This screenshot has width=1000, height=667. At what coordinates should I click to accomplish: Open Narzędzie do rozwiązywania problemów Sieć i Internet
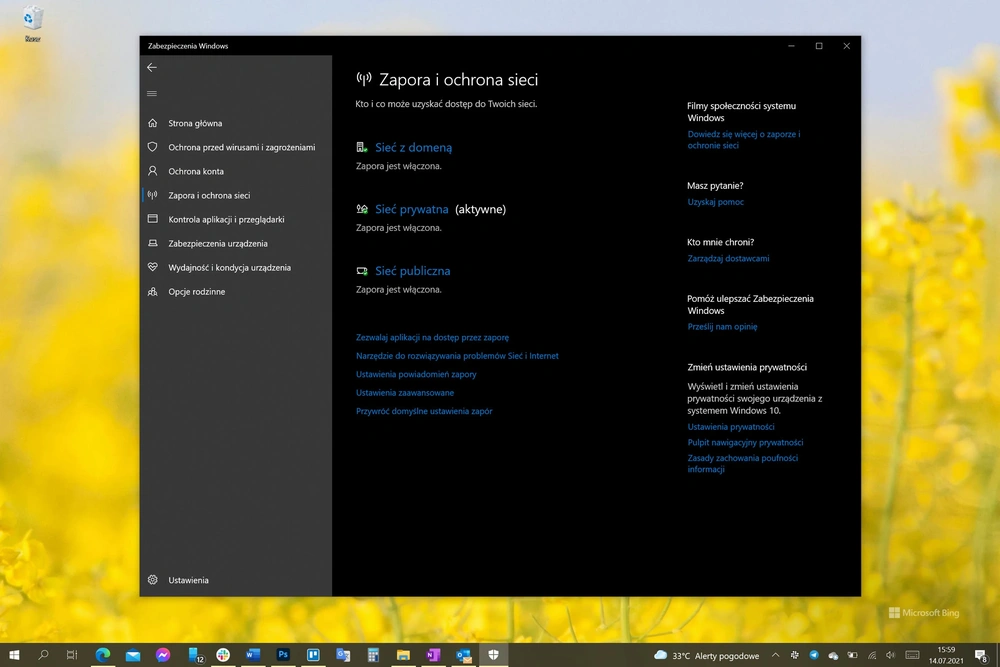click(457, 356)
